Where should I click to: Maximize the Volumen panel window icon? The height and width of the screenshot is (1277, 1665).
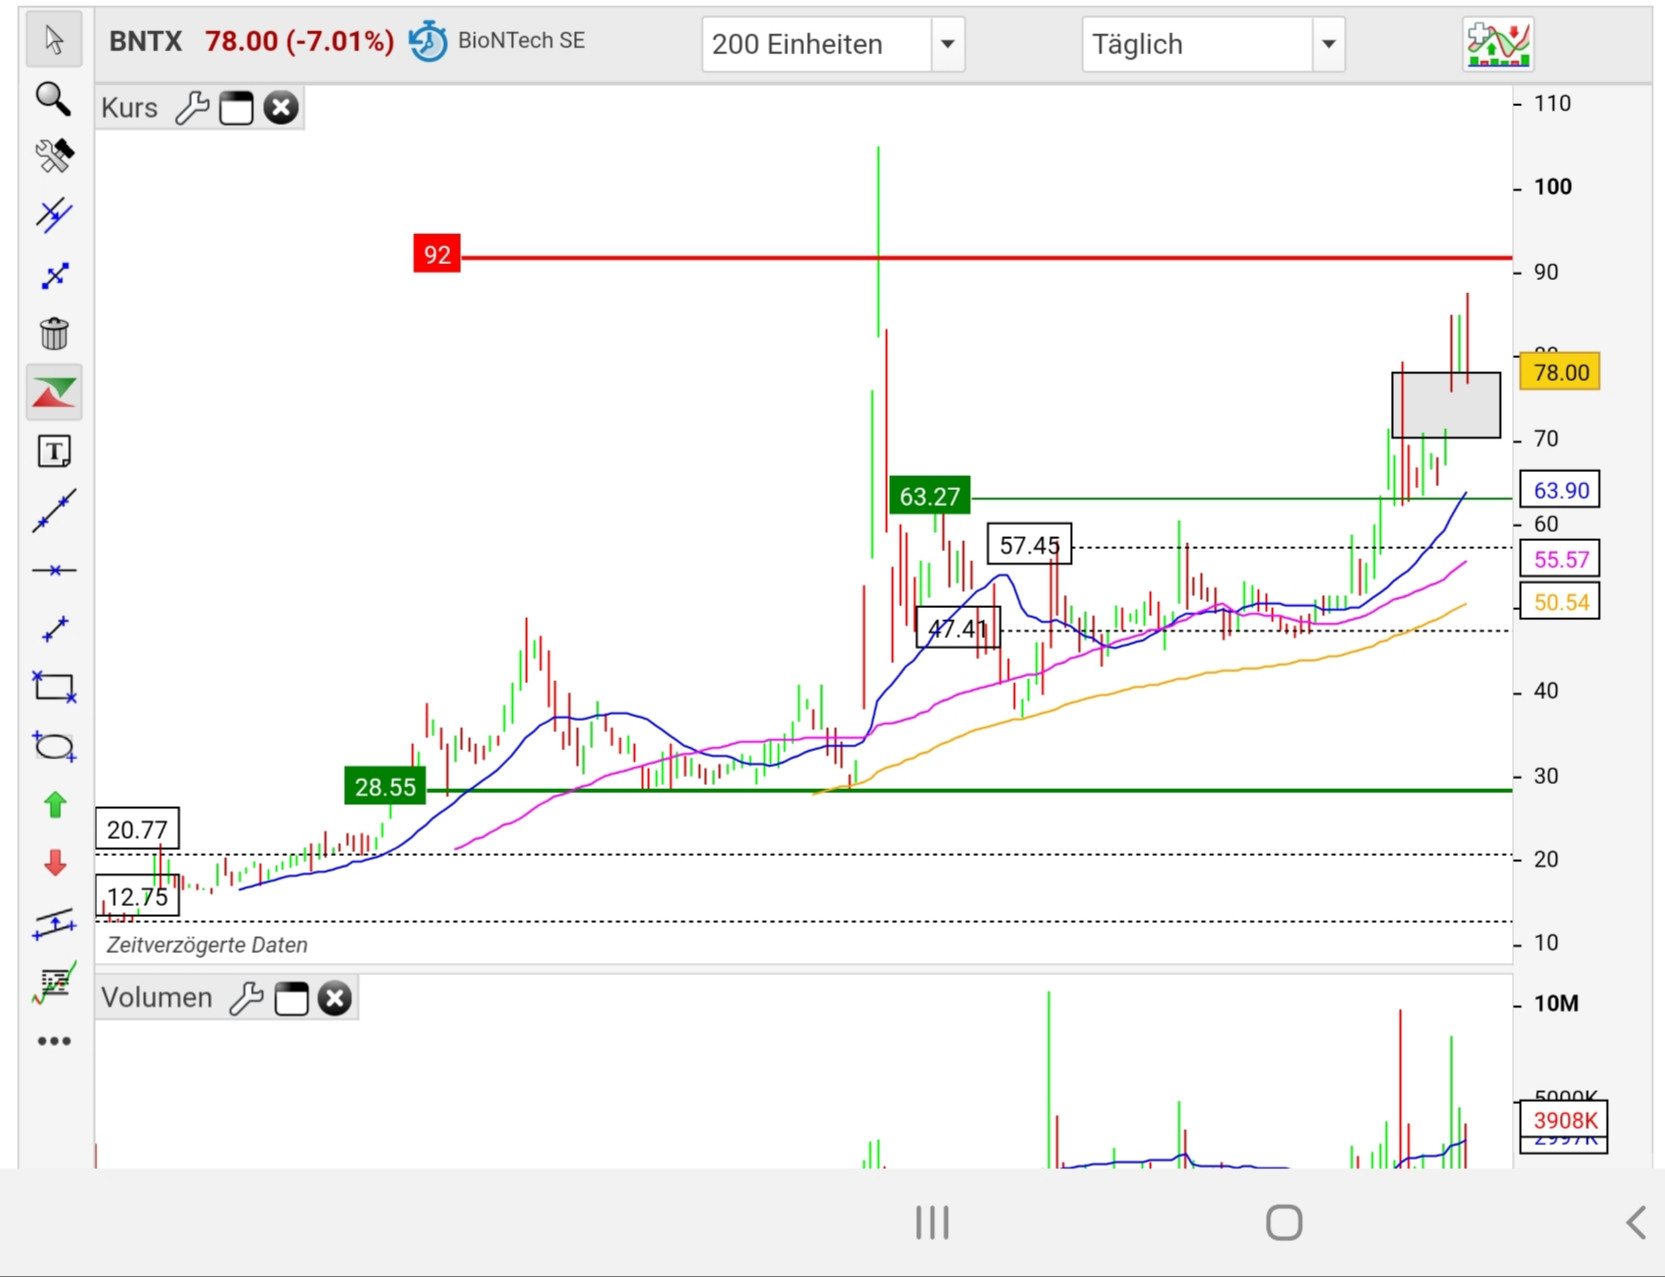coord(291,998)
